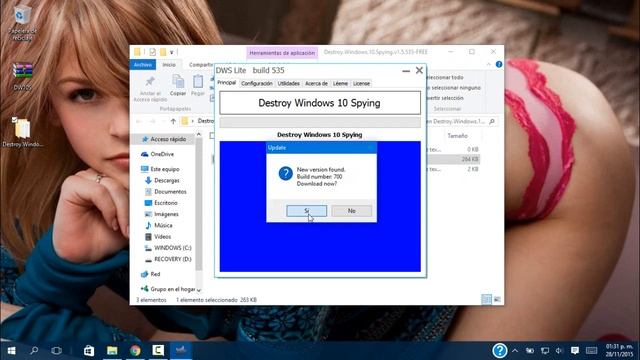Open License tab in DWS Lite
This screenshot has width=640, height=360.
[x=361, y=83]
